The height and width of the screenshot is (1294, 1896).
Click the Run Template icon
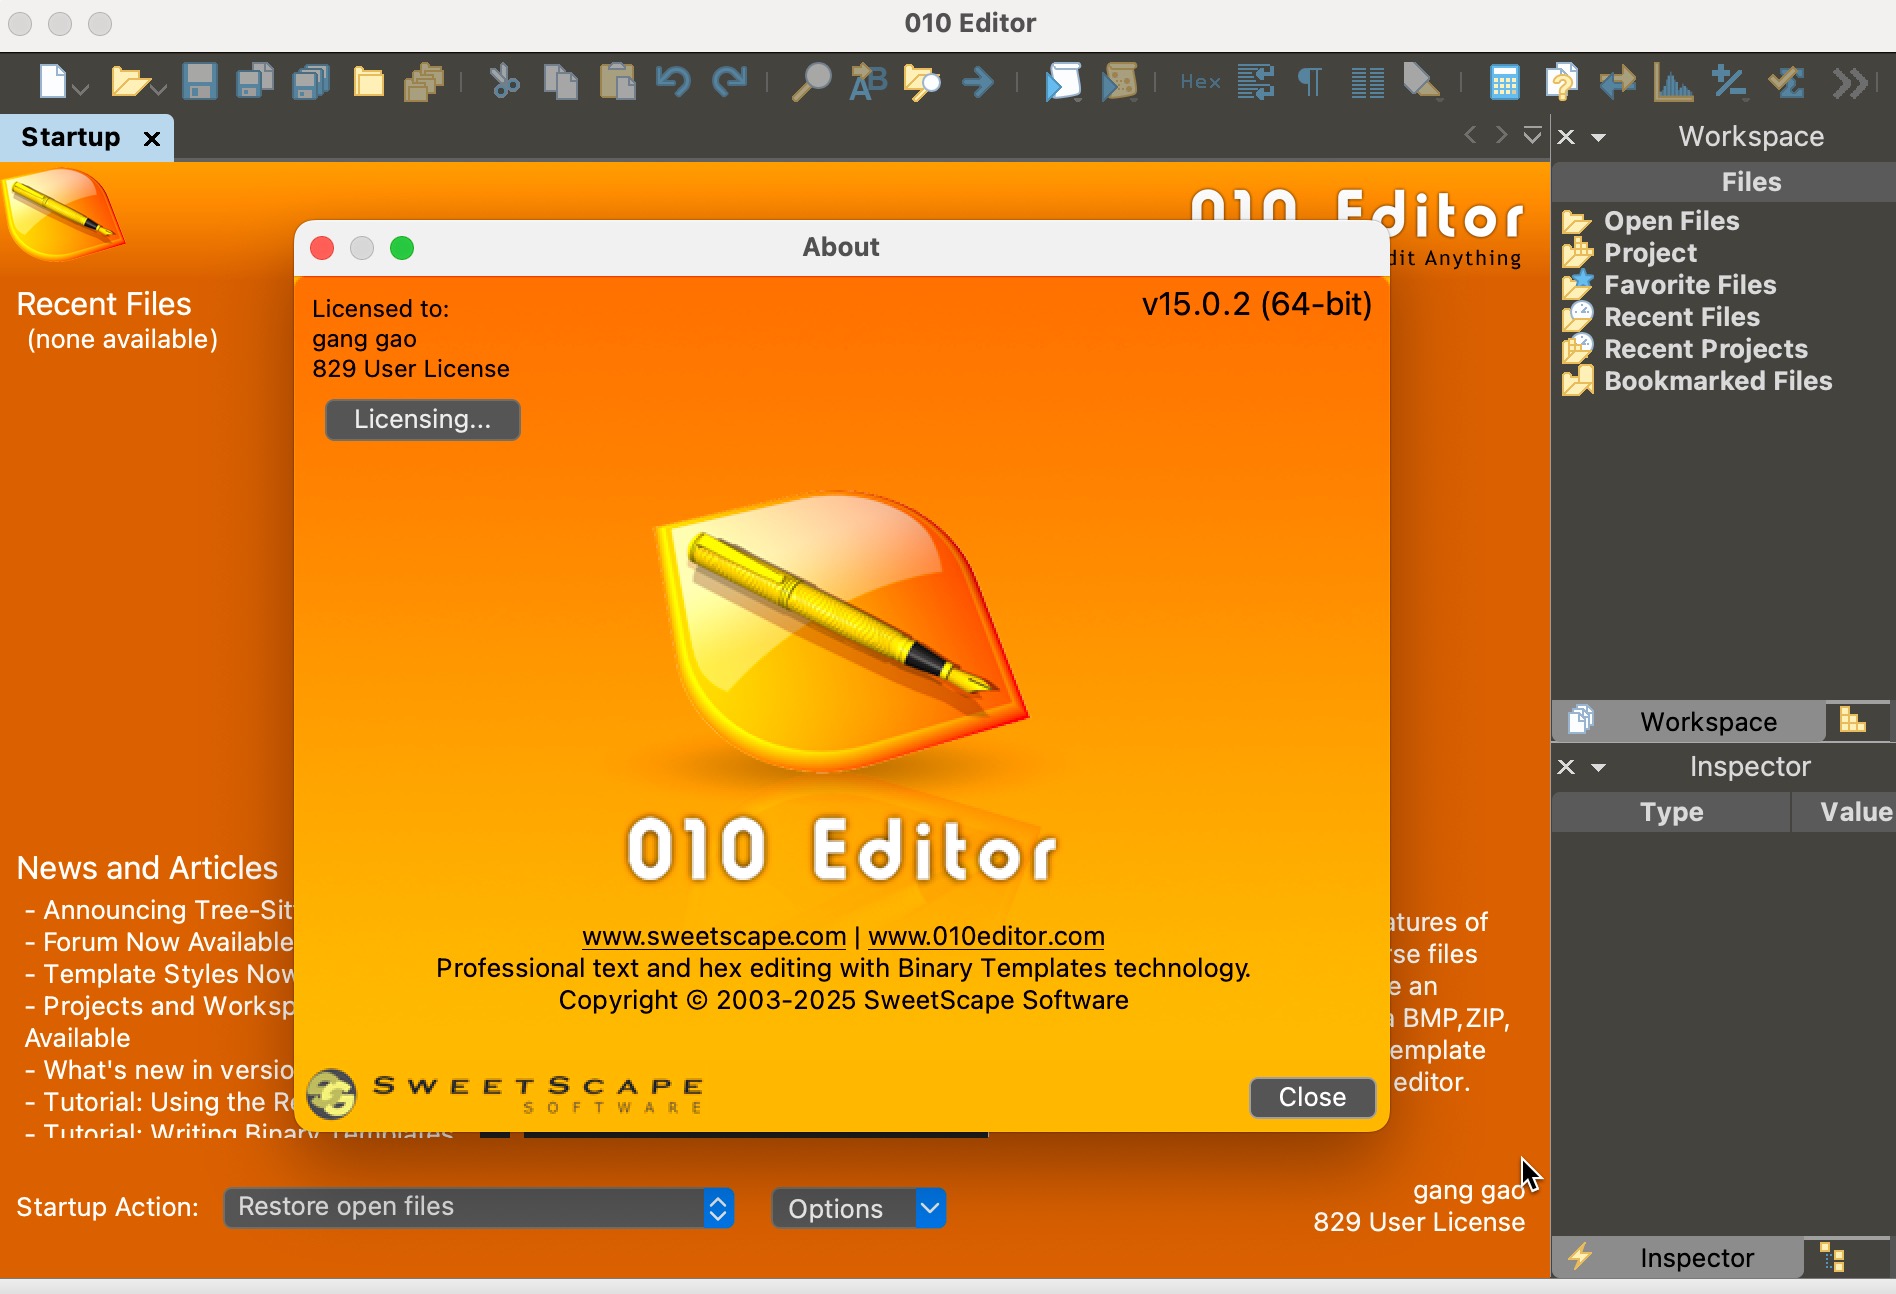pyautogui.click(x=1120, y=81)
